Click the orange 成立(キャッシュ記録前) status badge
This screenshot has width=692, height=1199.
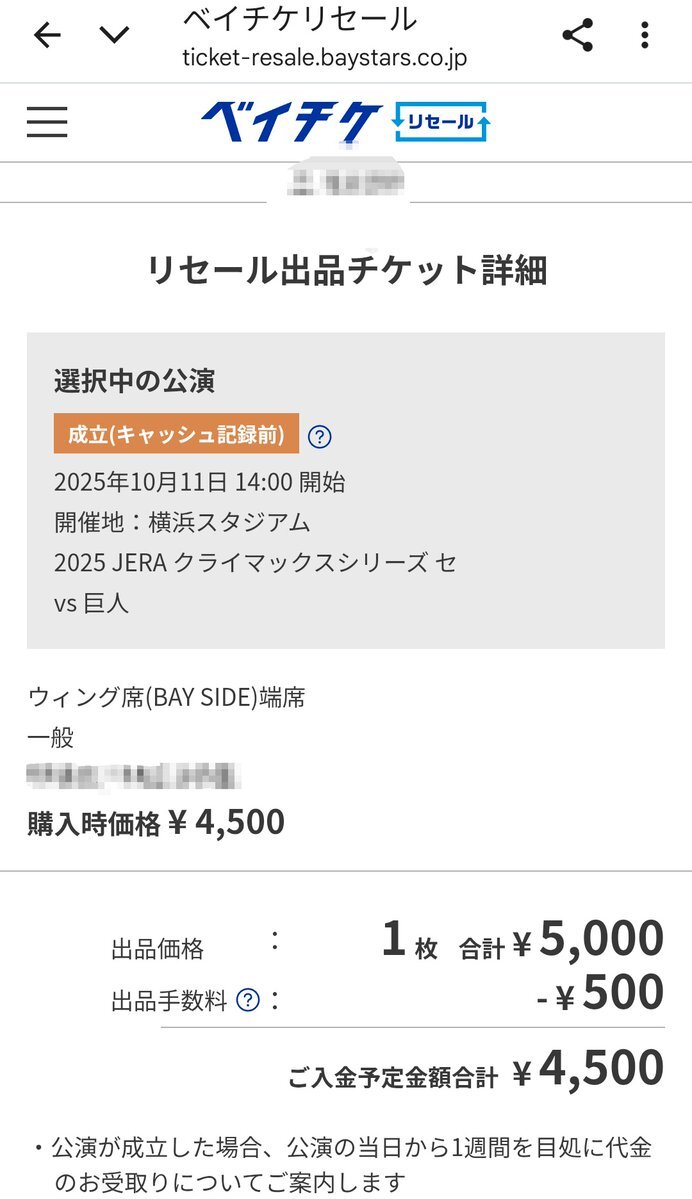(176, 435)
